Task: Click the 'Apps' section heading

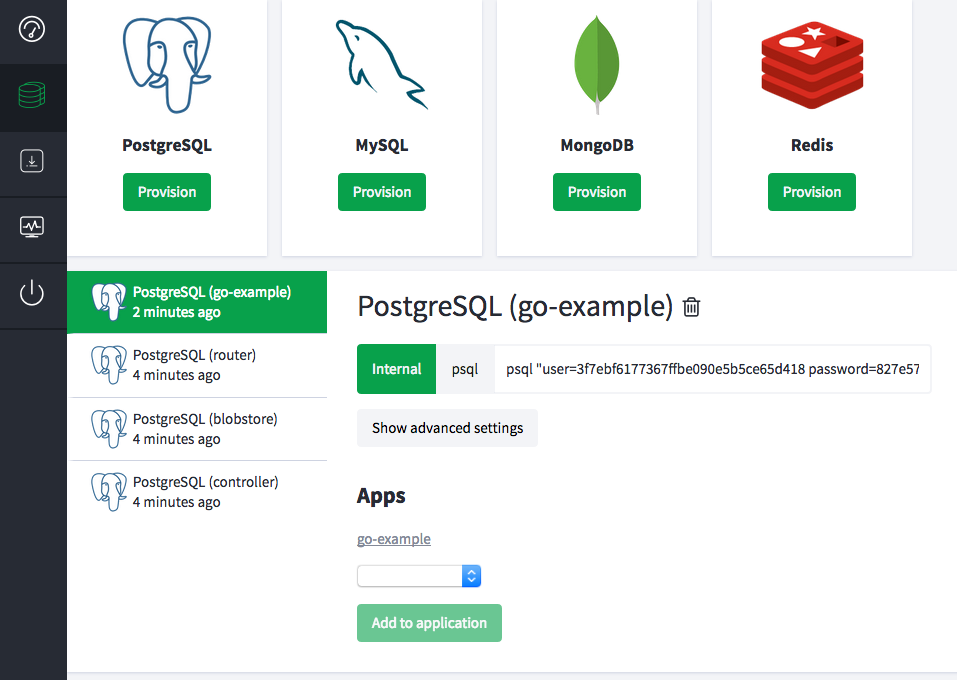Action: pyautogui.click(x=381, y=496)
